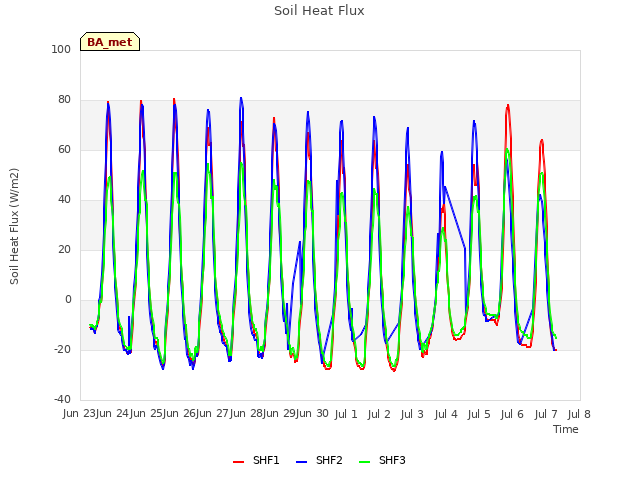The width and height of the screenshot is (640, 480).
Task: Click the 80 y-axis tick label
Action: coord(64,100)
